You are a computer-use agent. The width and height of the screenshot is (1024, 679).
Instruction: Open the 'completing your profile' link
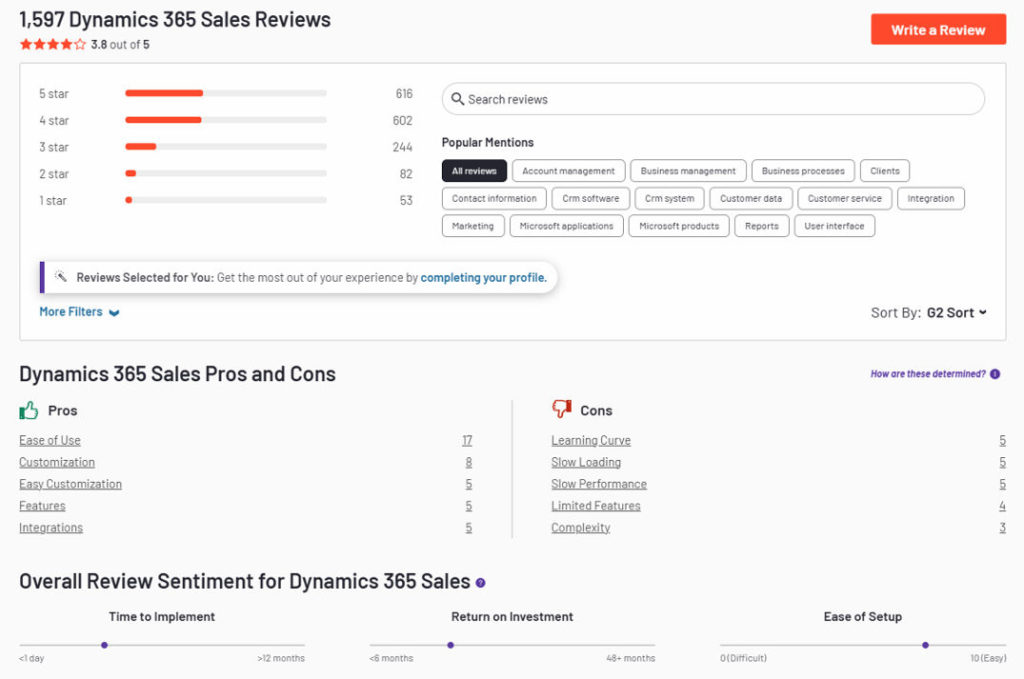(483, 277)
